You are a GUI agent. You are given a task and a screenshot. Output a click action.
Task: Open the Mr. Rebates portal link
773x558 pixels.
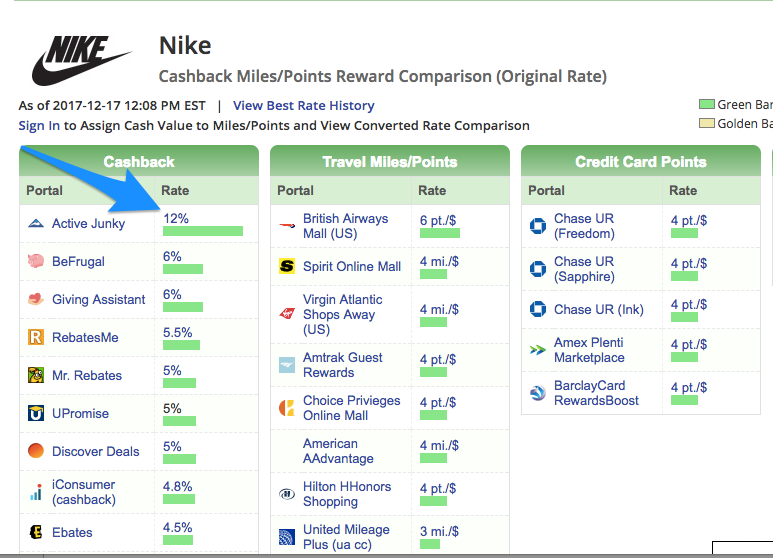click(87, 375)
